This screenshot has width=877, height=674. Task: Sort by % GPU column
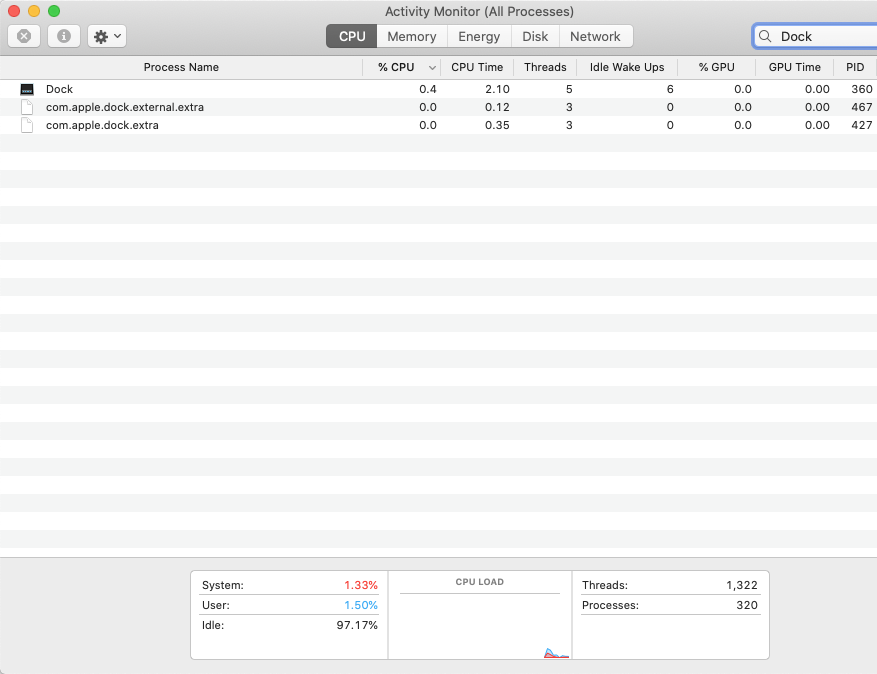pyautogui.click(x=716, y=67)
